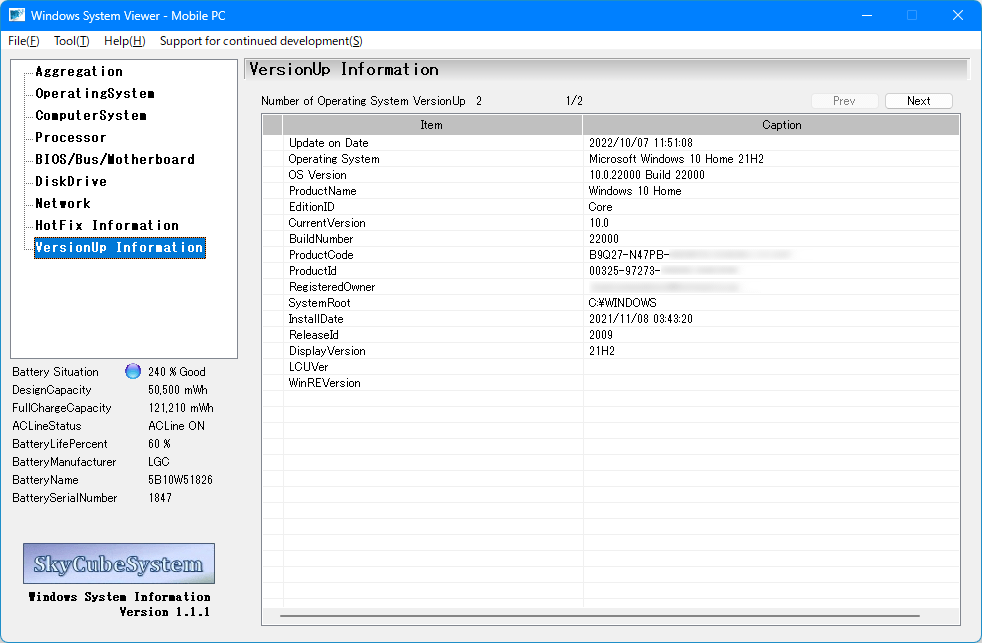Click the 10.0.22000 Build 22000 value

647,175
